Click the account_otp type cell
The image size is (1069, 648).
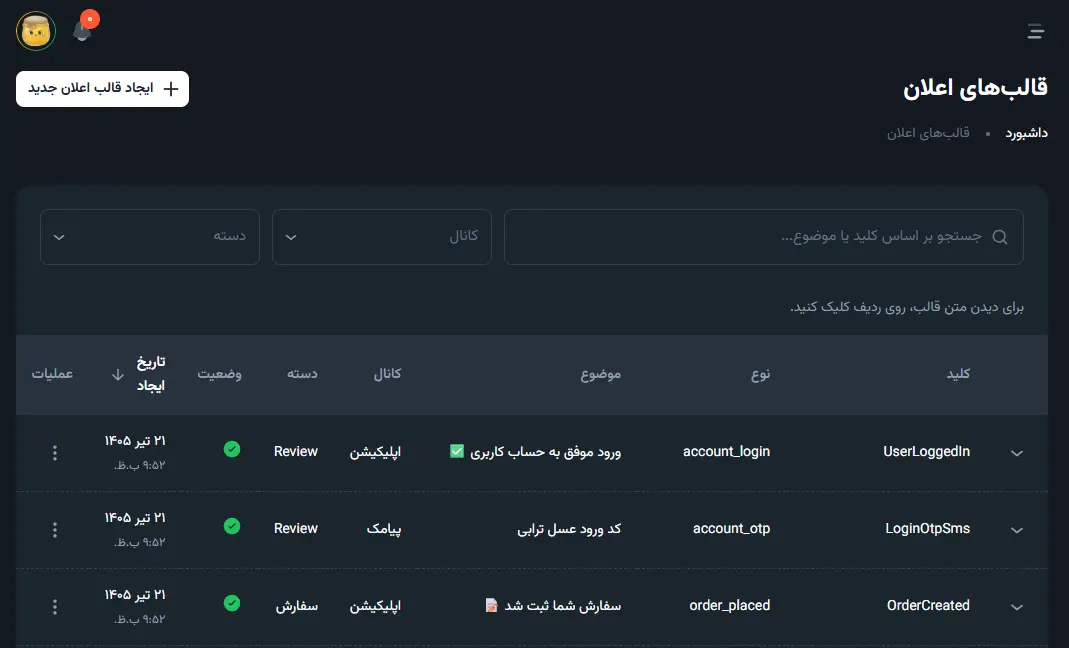731,529
